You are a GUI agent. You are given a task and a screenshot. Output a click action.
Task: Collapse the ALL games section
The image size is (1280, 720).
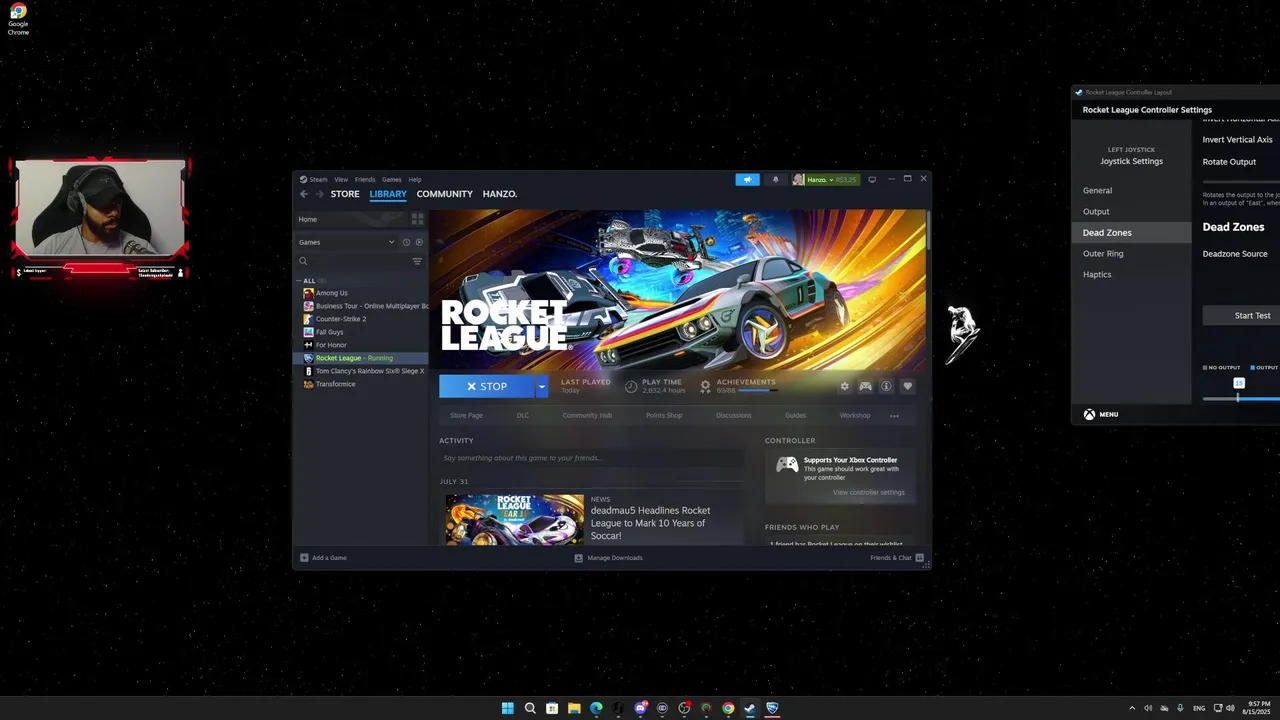[299, 281]
